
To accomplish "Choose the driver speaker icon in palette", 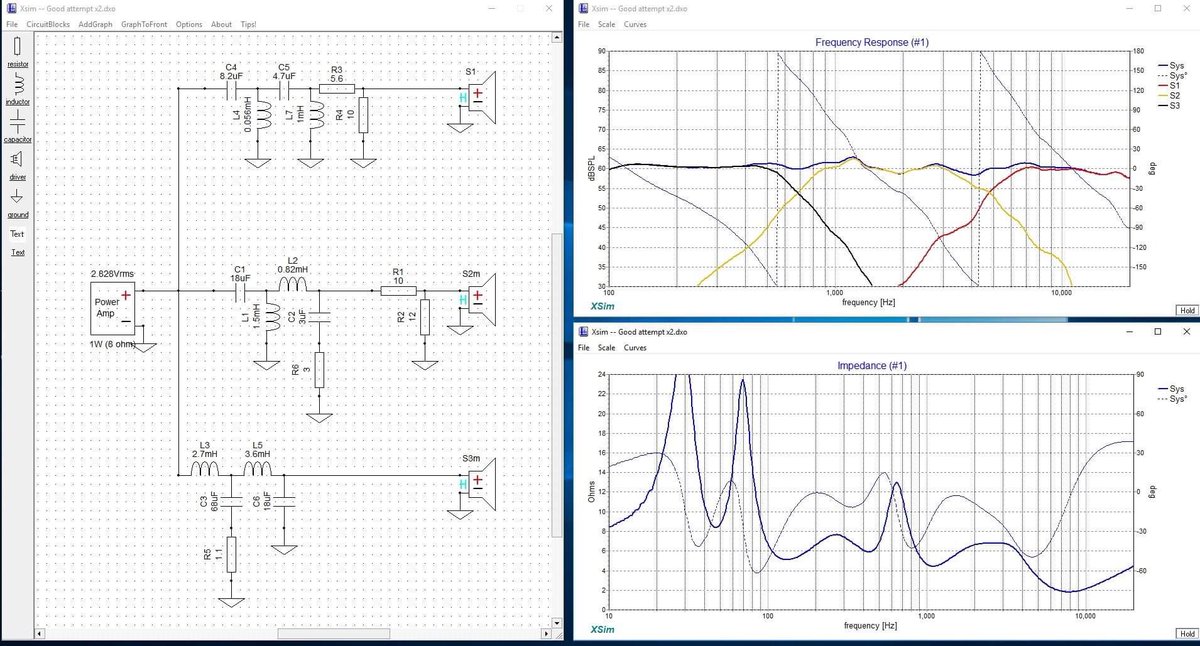I will (17, 159).
